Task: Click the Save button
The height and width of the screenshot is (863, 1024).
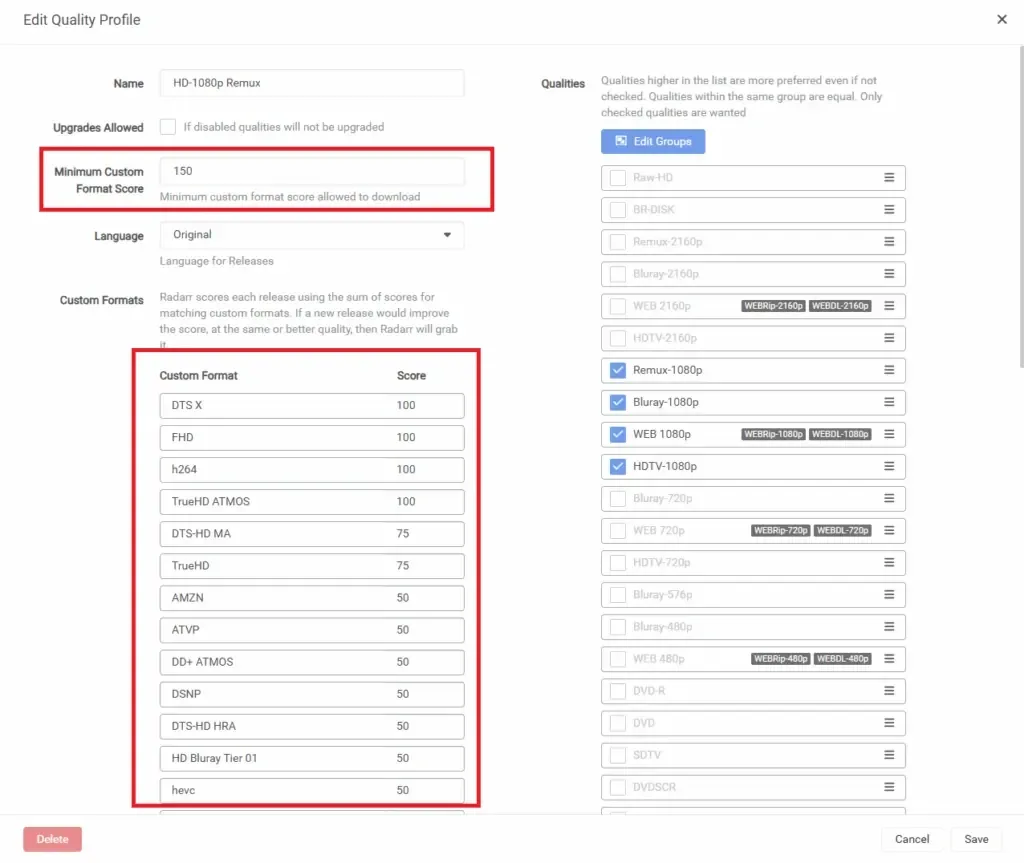Action: [976, 839]
